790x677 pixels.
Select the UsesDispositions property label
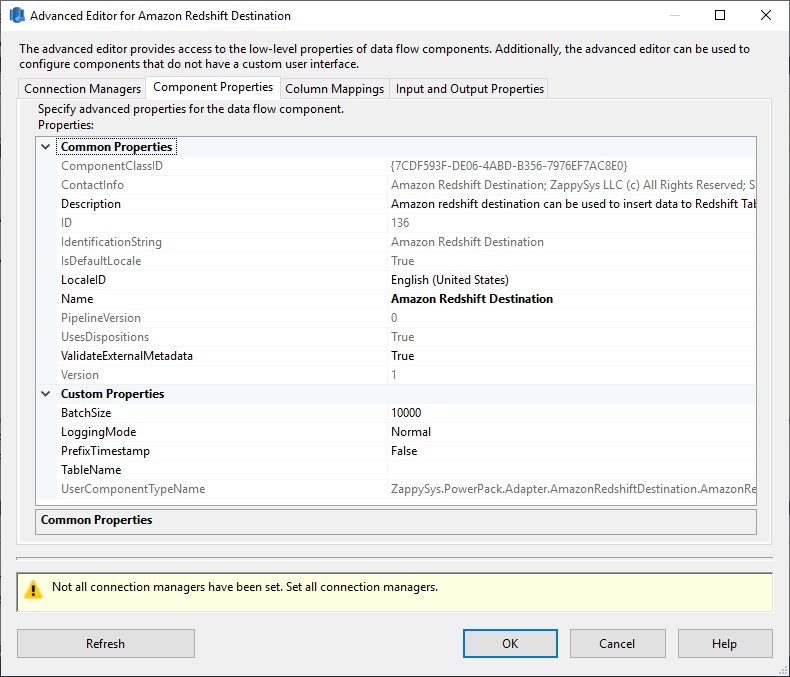pyautogui.click(x=105, y=337)
